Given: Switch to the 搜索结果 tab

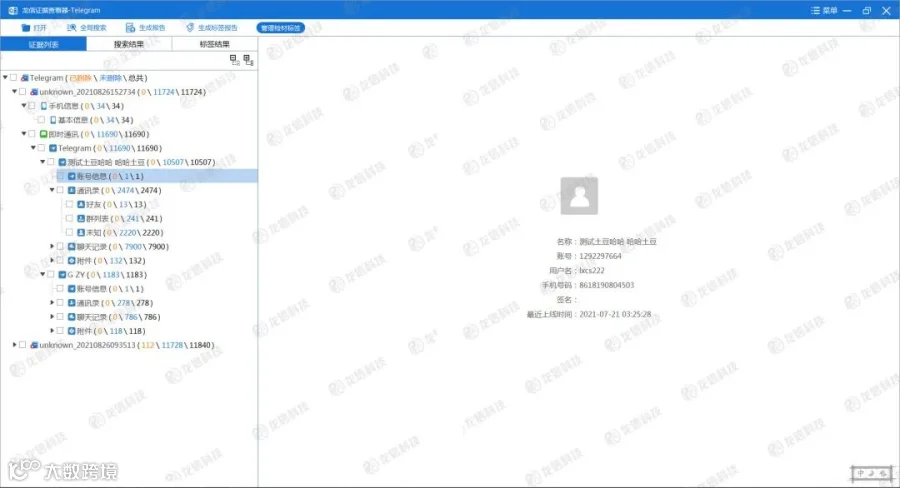Looking at the screenshot, I should tap(129, 44).
